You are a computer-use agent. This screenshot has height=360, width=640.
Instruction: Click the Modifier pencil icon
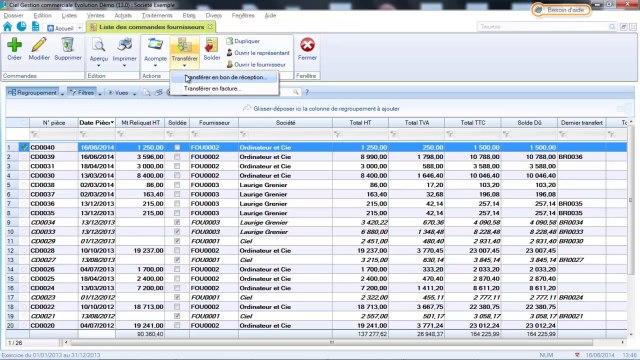pyautogui.click(x=39, y=45)
